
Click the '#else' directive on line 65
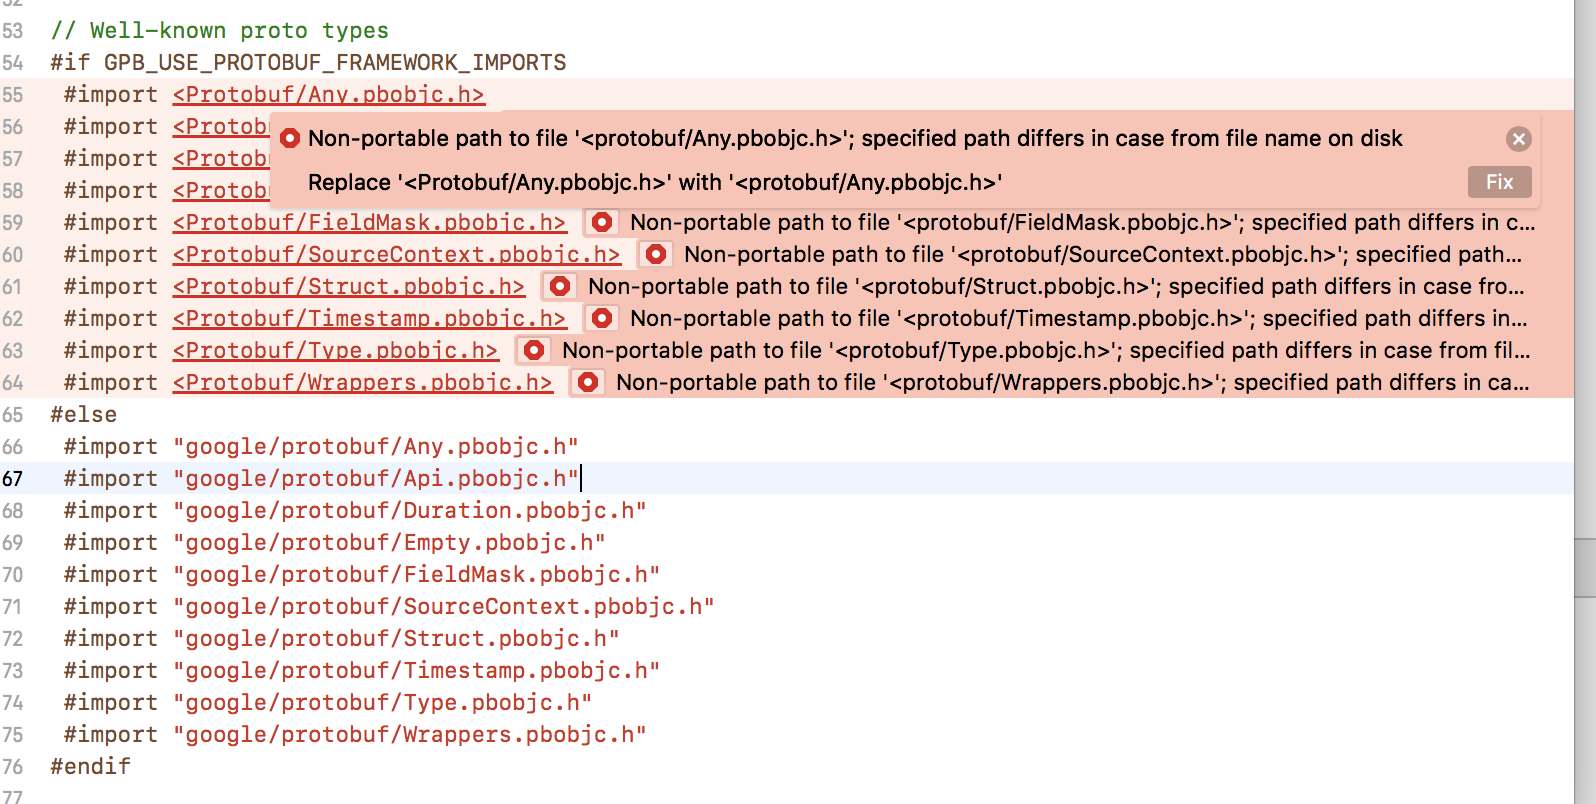(84, 414)
